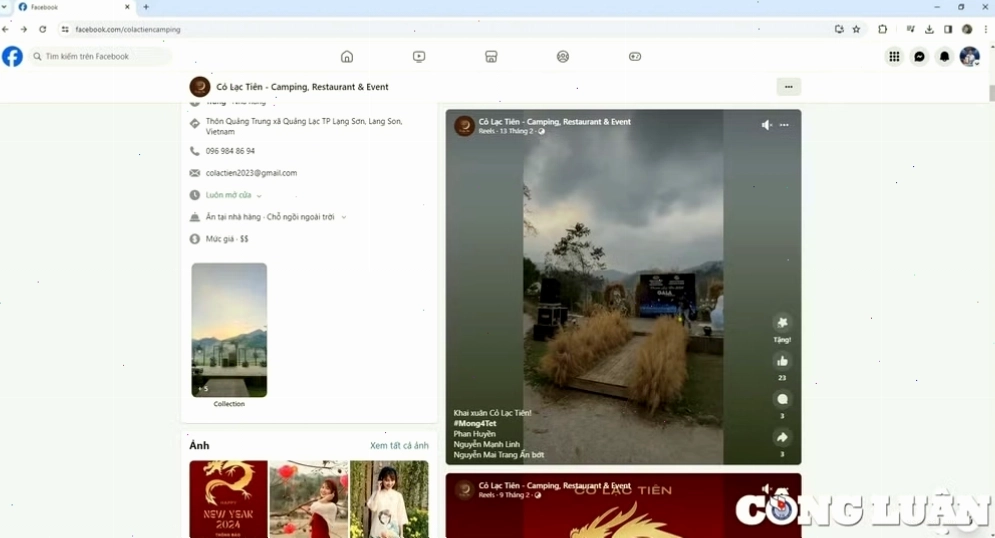Open account profile picture menu
The width and height of the screenshot is (995, 538).
click(970, 56)
